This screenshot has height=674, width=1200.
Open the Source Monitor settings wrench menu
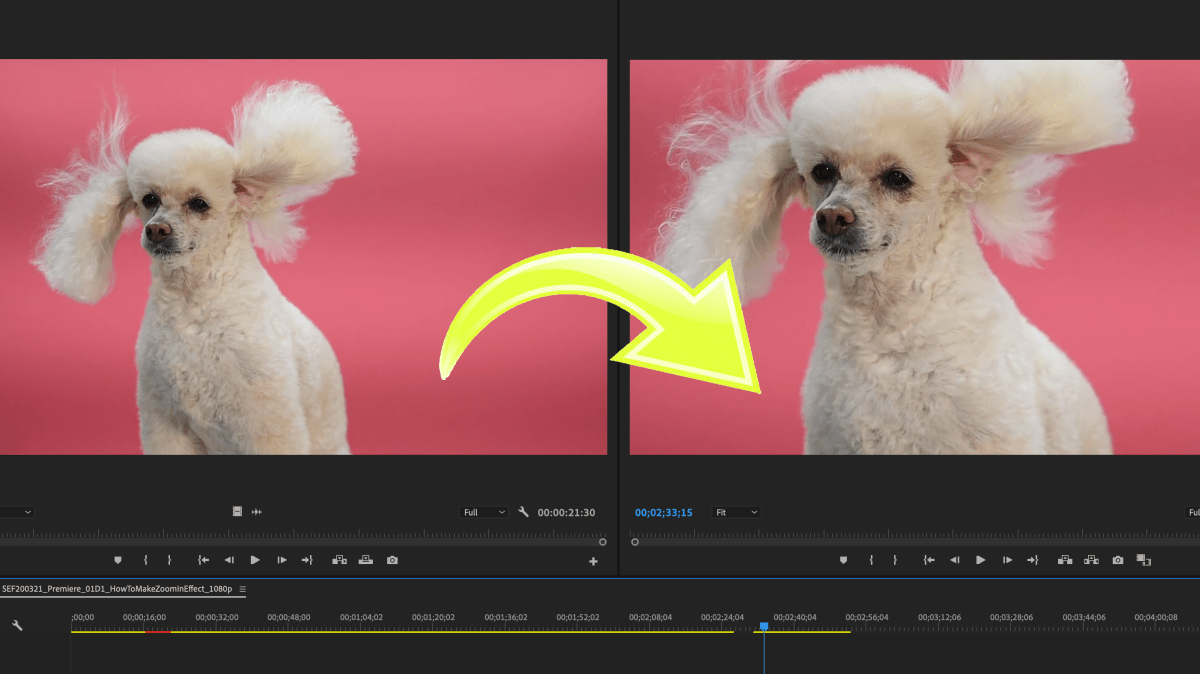coord(523,512)
